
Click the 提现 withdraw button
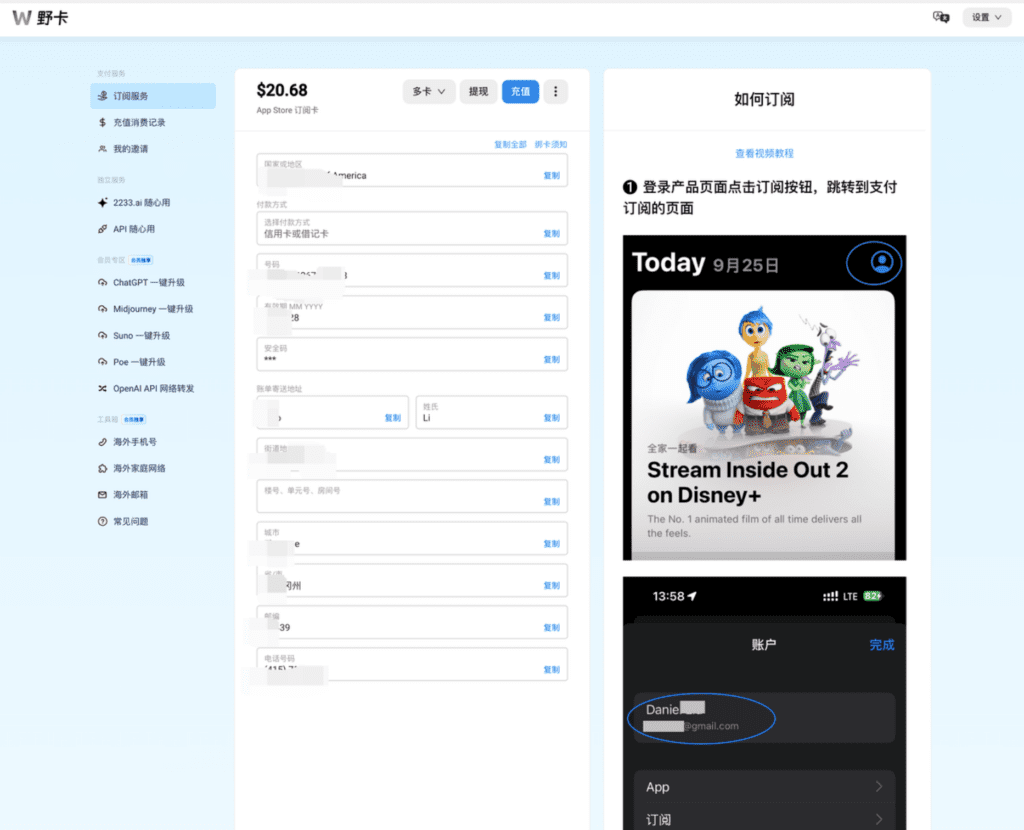tap(478, 91)
